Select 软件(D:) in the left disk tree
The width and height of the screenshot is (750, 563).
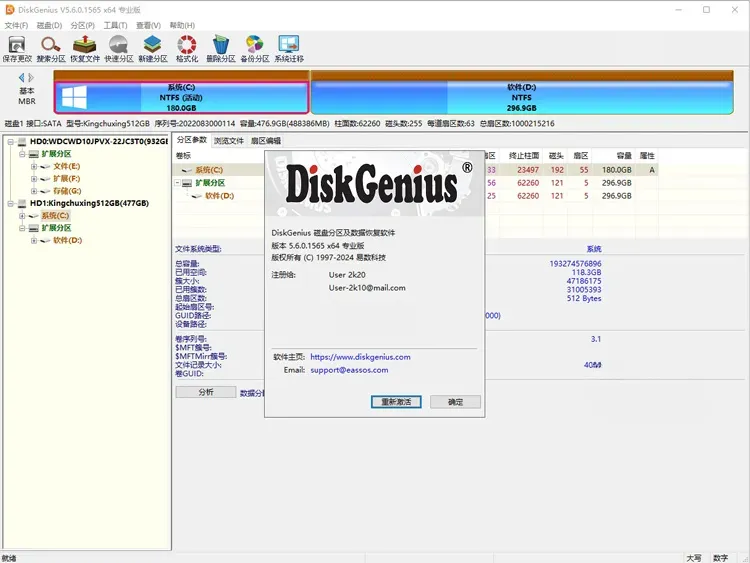coord(67,241)
